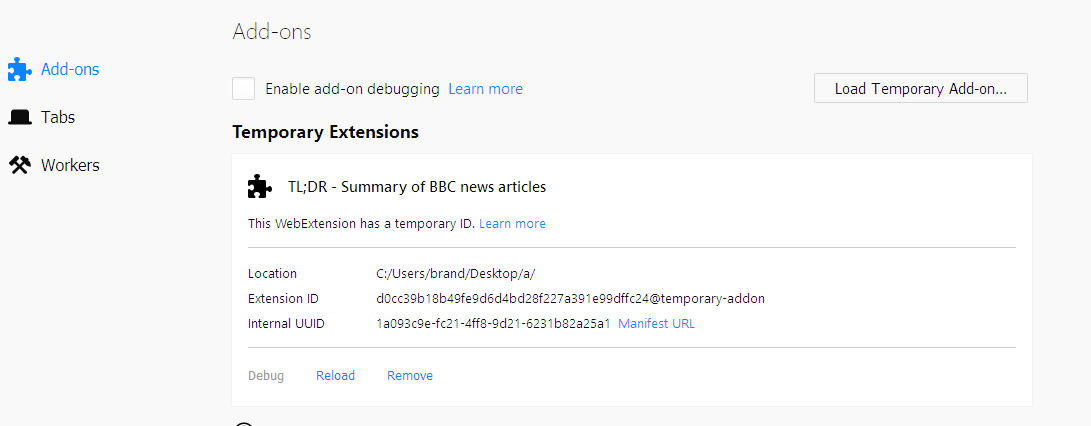Screen dimensions: 1091x426
Task: Open Learn more link about temporary ID
Action: tap(512, 224)
